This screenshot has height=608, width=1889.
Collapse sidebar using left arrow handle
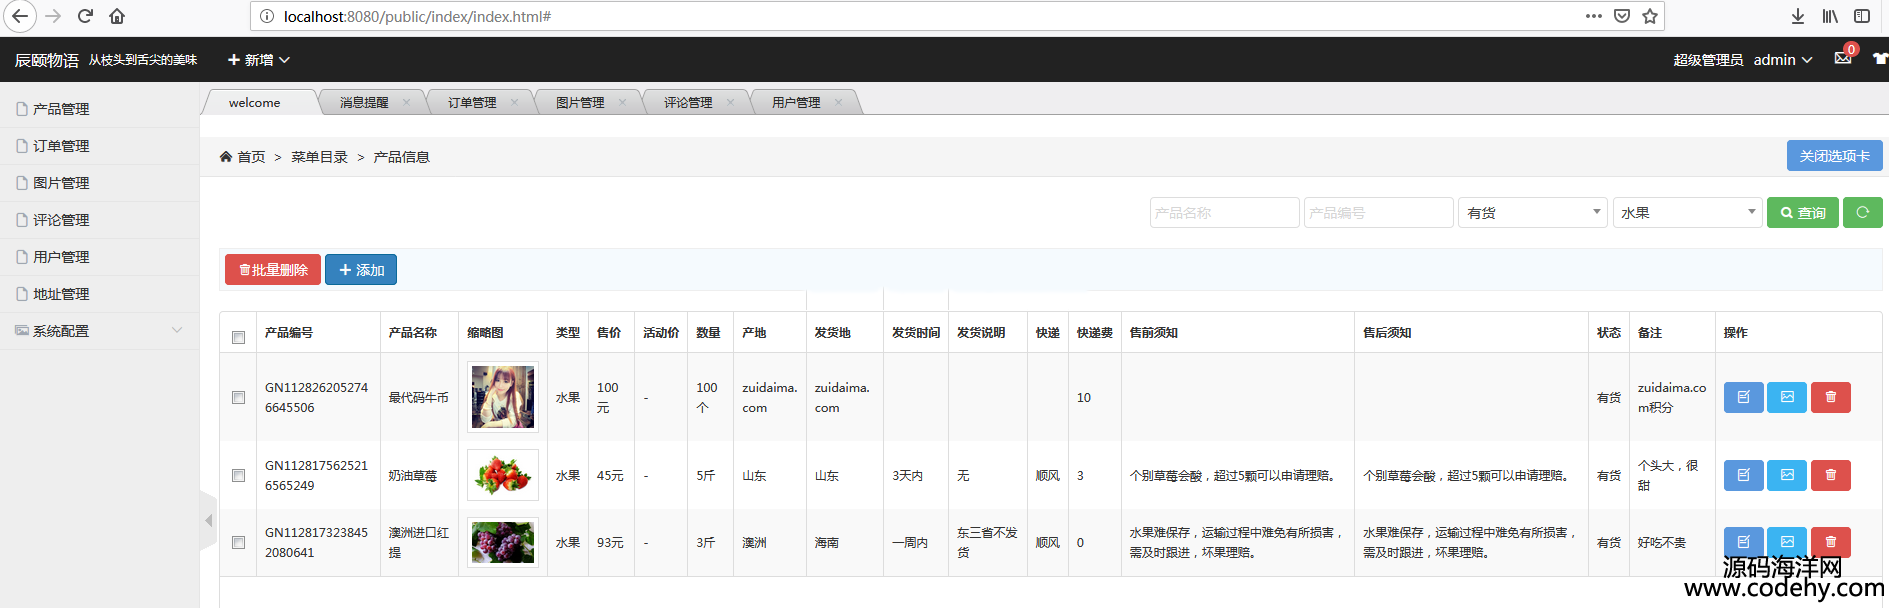click(x=208, y=520)
